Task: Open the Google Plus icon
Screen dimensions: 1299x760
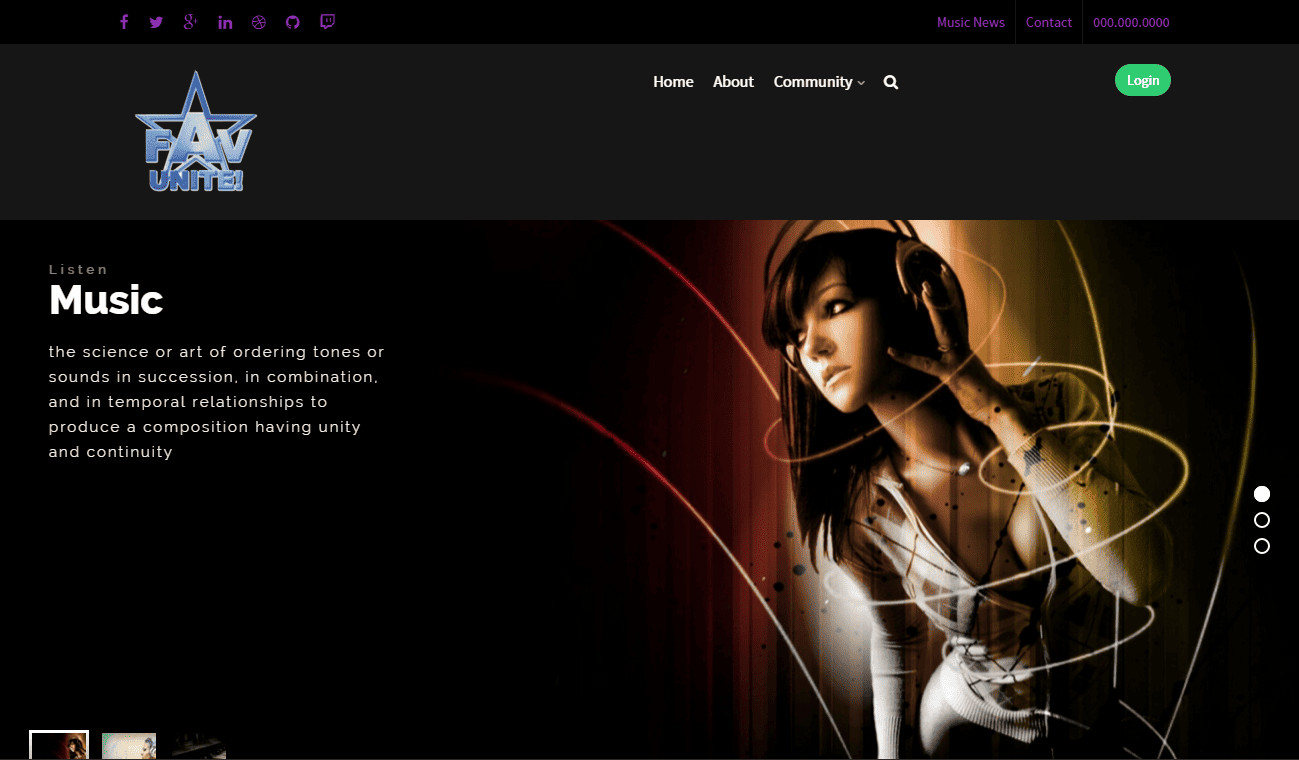Action: (190, 22)
